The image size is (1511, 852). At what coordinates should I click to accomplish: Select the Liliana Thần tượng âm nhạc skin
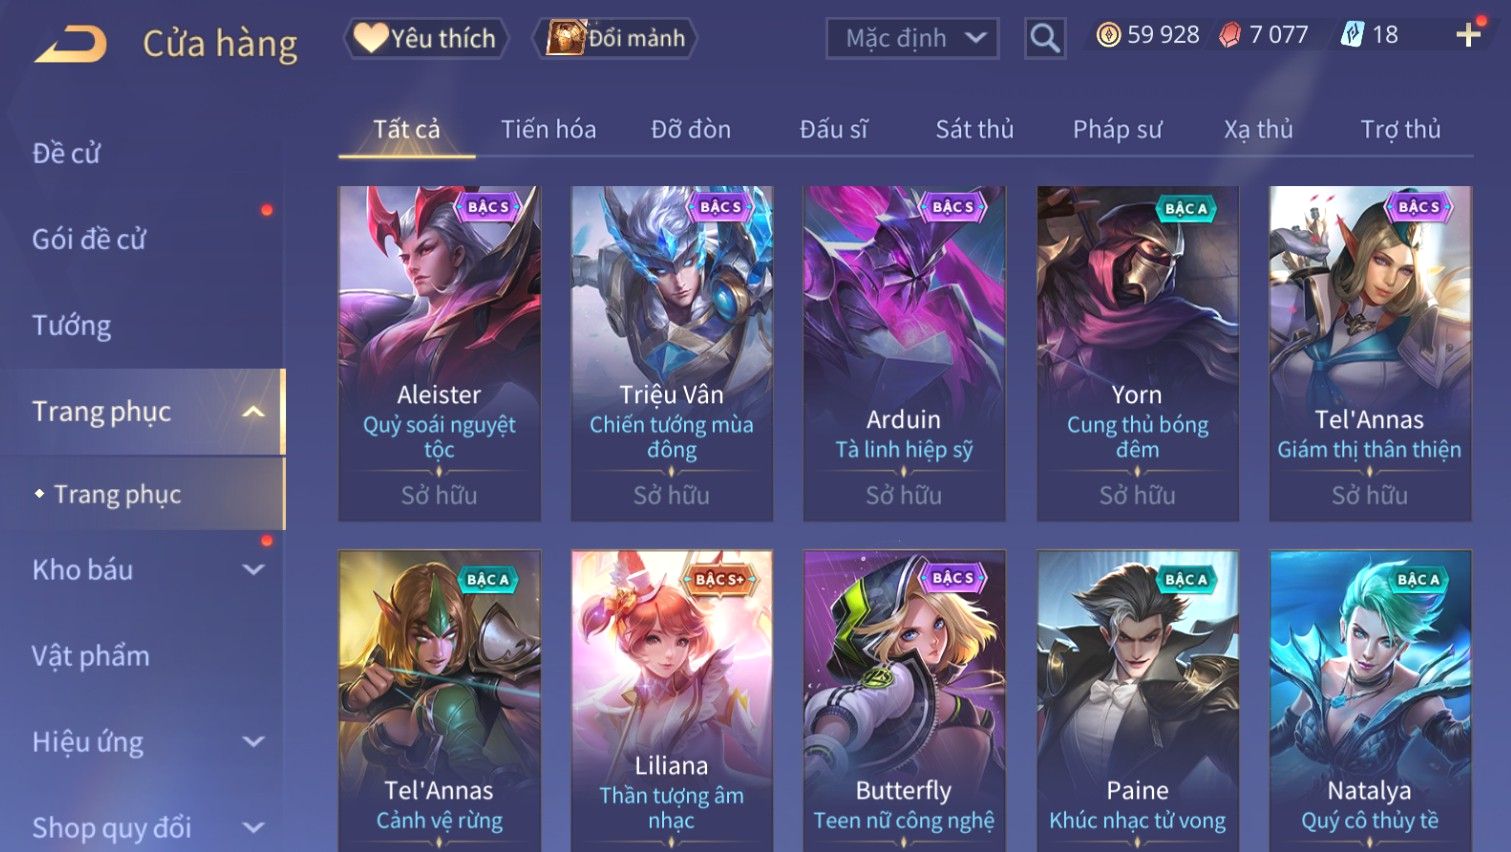click(x=671, y=700)
